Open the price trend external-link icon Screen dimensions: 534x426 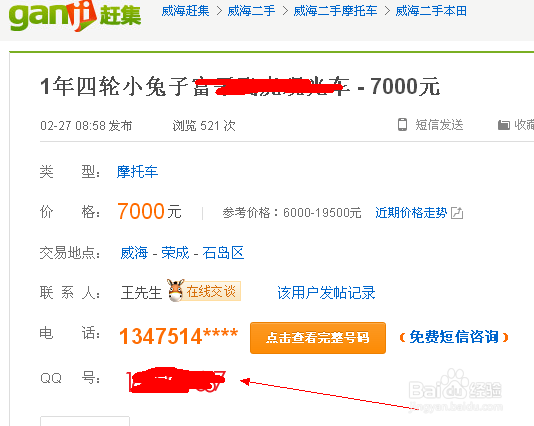457,213
